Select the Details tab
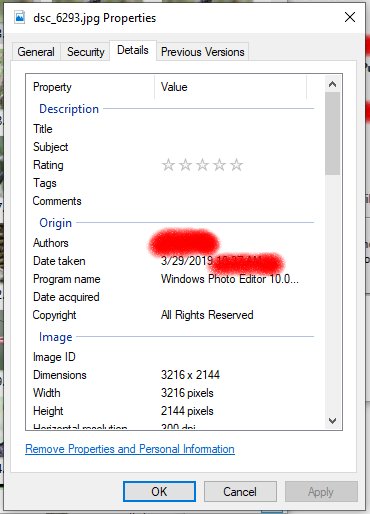Viewport: 370px width, 514px height. [133, 50]
